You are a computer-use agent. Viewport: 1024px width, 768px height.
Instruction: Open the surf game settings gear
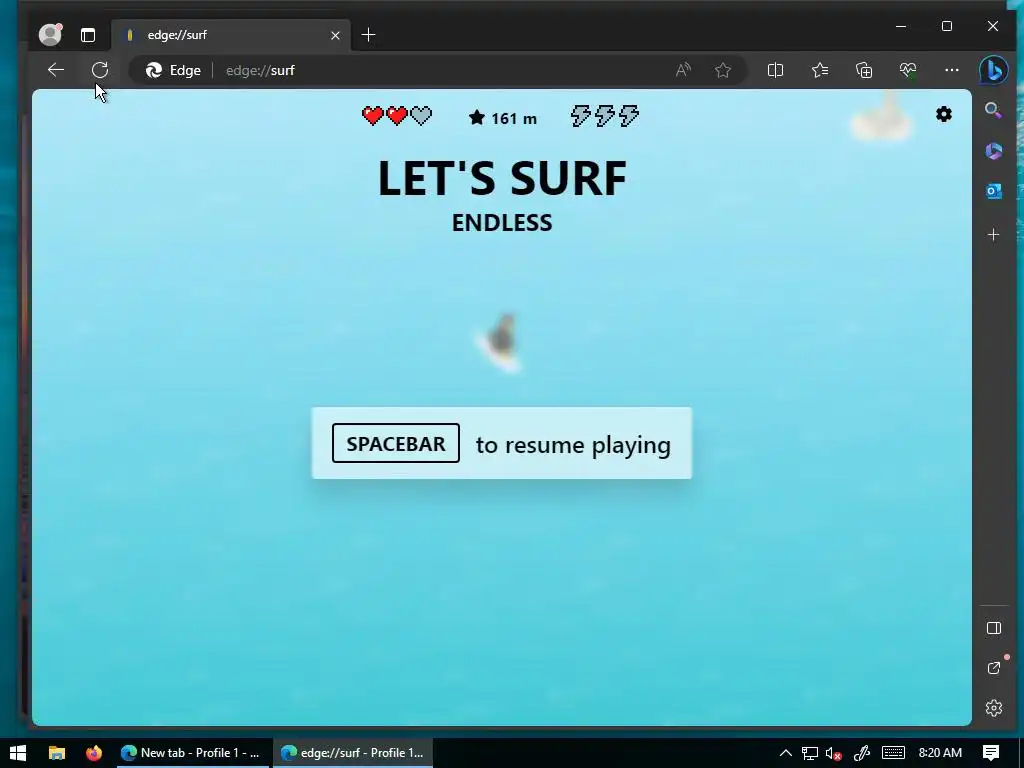pos(944,114)
